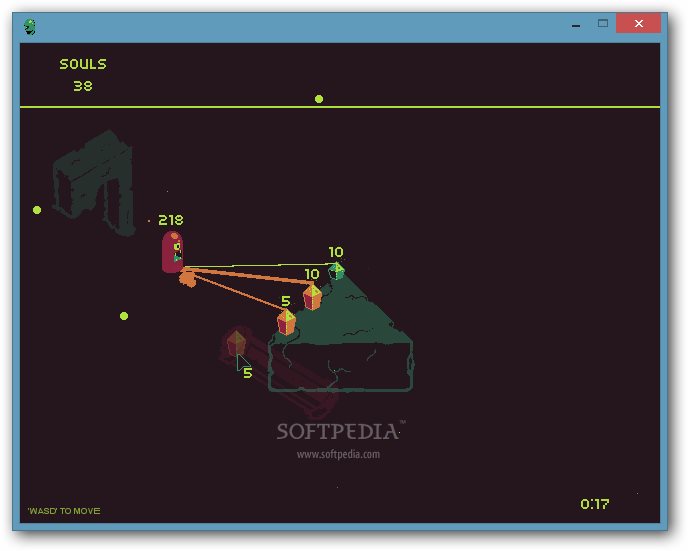
Task: Close the game window
Action: [x=638, y=23]
